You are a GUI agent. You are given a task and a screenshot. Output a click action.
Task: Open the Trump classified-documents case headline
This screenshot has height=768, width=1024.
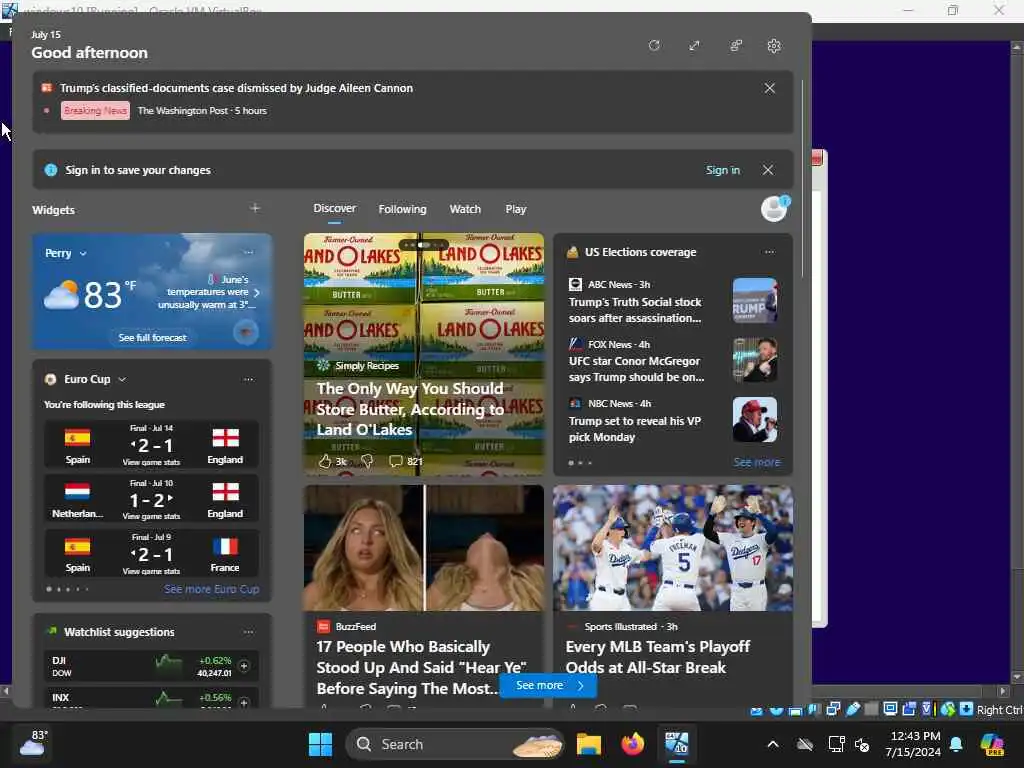[x=236, y=88]
